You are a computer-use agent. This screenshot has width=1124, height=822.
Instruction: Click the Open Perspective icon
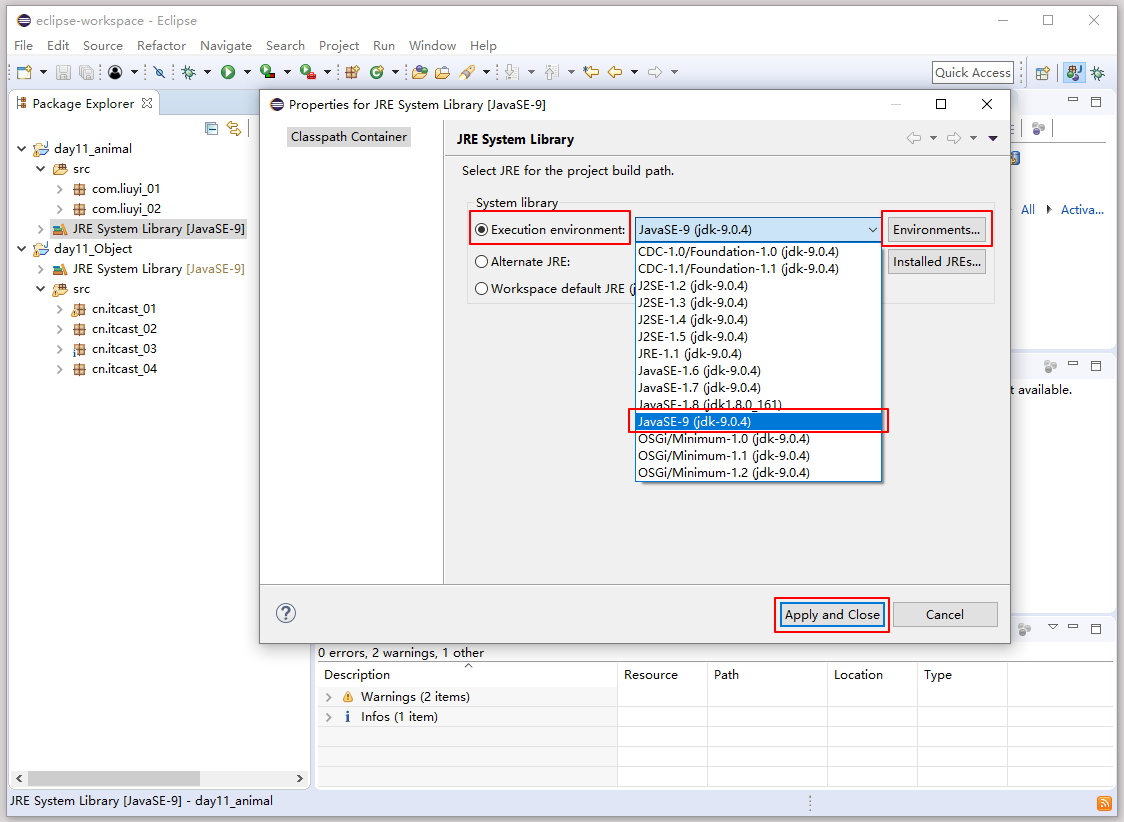pos(1042,72)
